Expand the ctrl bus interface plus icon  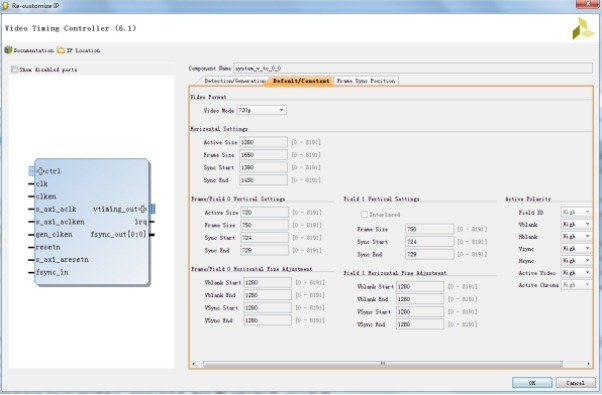click(x=40, y=171)
